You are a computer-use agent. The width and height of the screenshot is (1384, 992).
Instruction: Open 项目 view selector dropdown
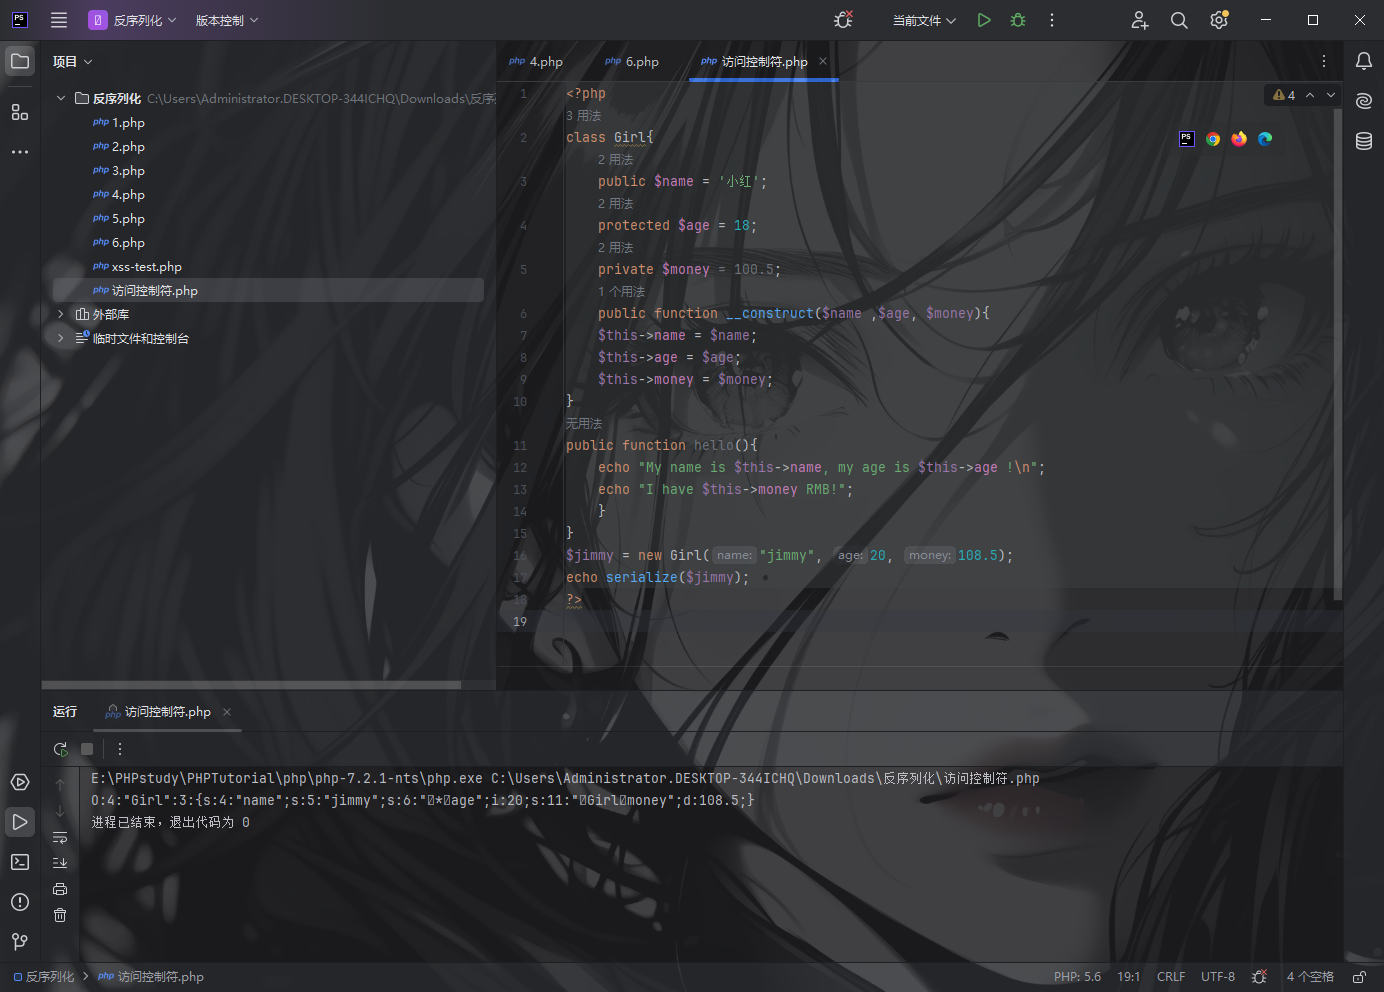tap(73, 61)
